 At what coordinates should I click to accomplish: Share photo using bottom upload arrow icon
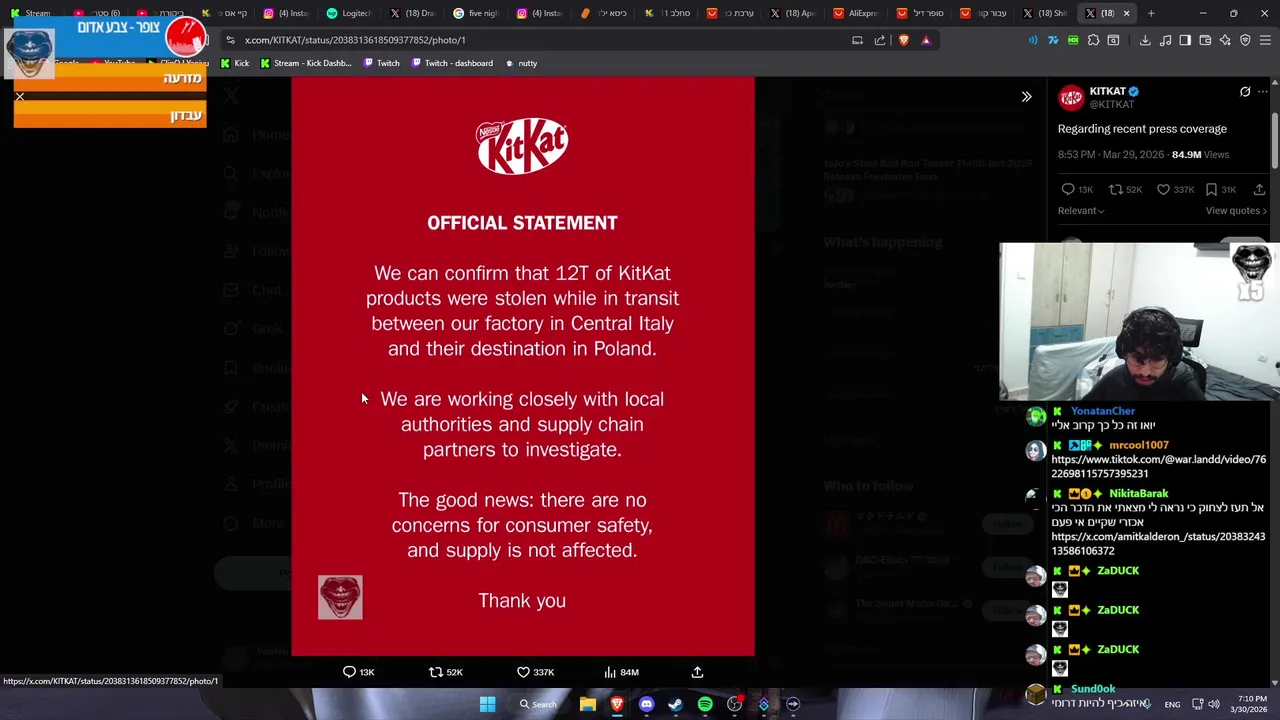pyautogui.click(x=697, y=672)
